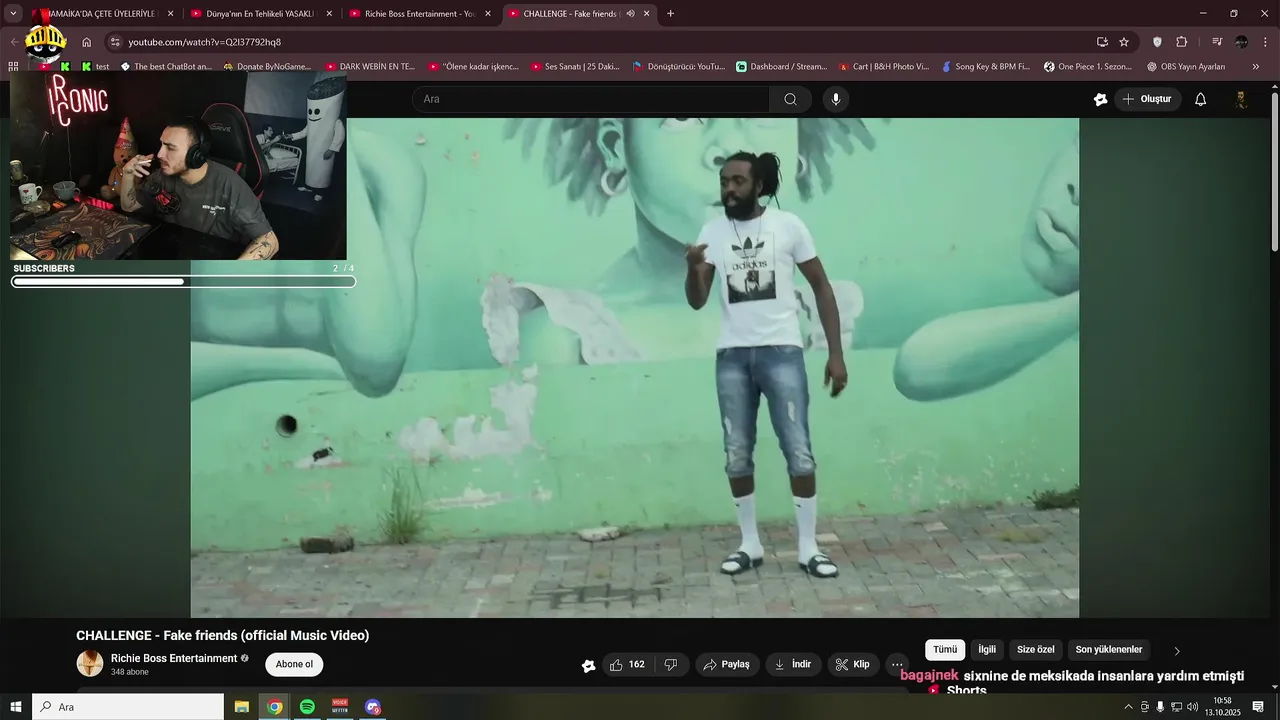Click the video player showing the dancer
This screenshot has height=720, width=1280.
(635, 368)
